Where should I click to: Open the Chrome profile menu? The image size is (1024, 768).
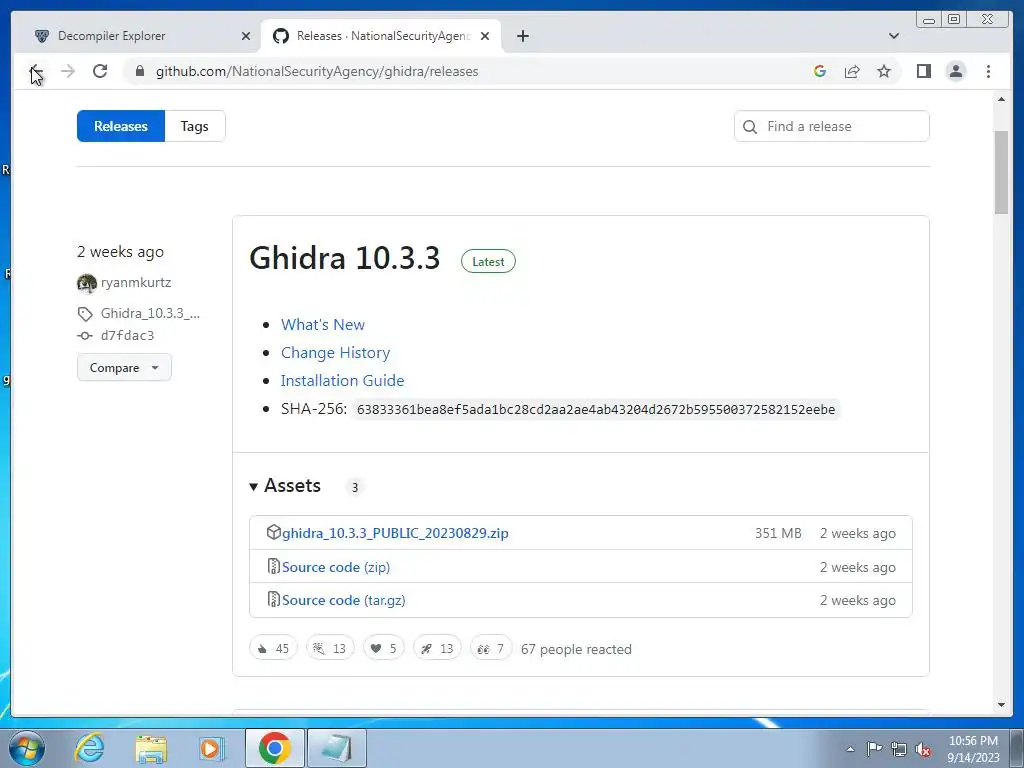click(x=955, y=71)
